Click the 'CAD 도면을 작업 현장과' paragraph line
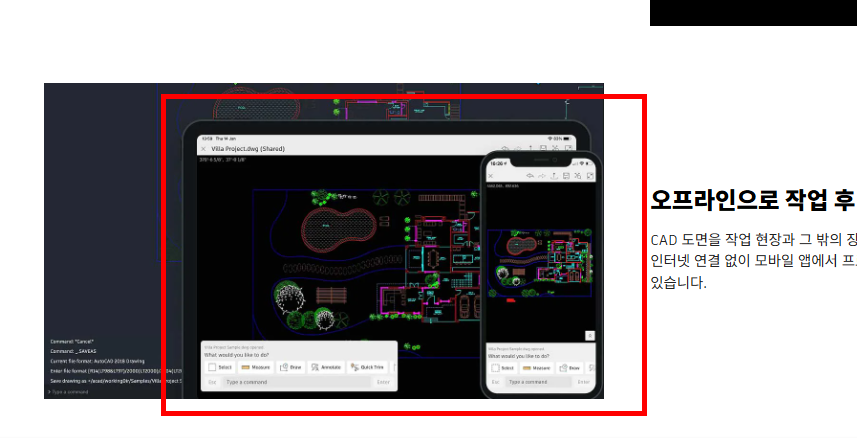 click(x=753, y=239)
